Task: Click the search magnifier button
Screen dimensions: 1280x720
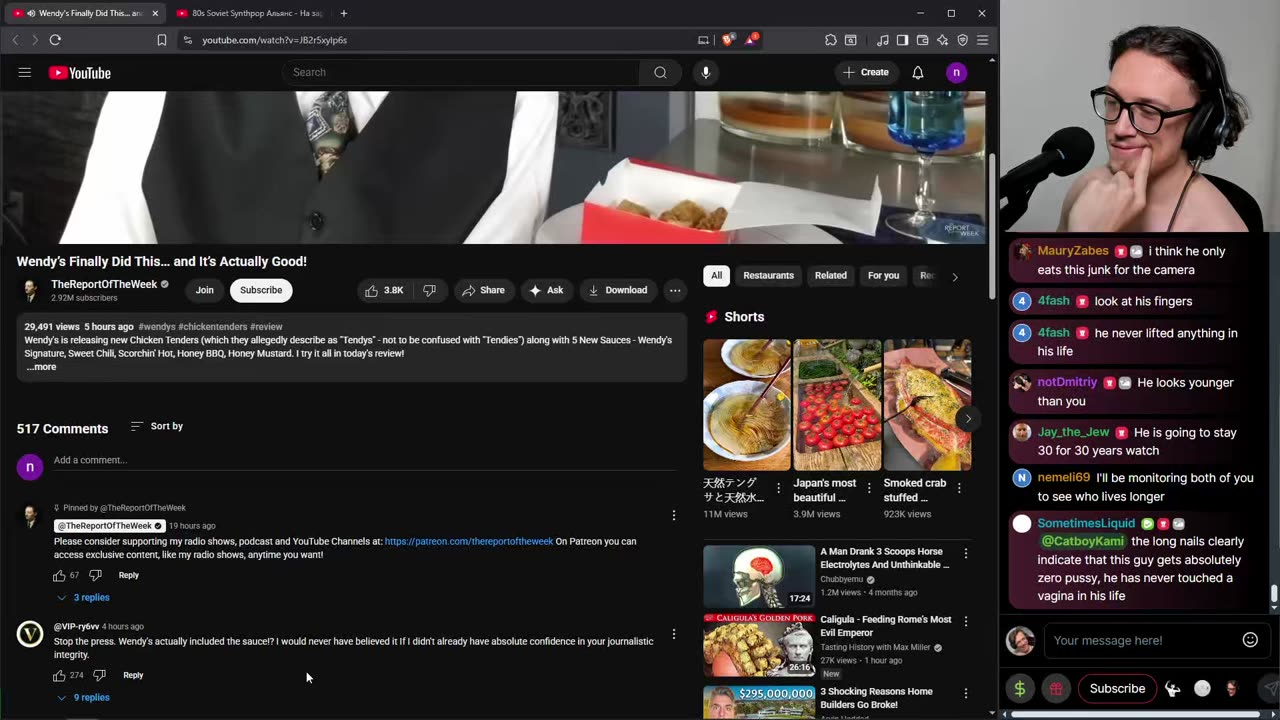Action: [660, 72]
